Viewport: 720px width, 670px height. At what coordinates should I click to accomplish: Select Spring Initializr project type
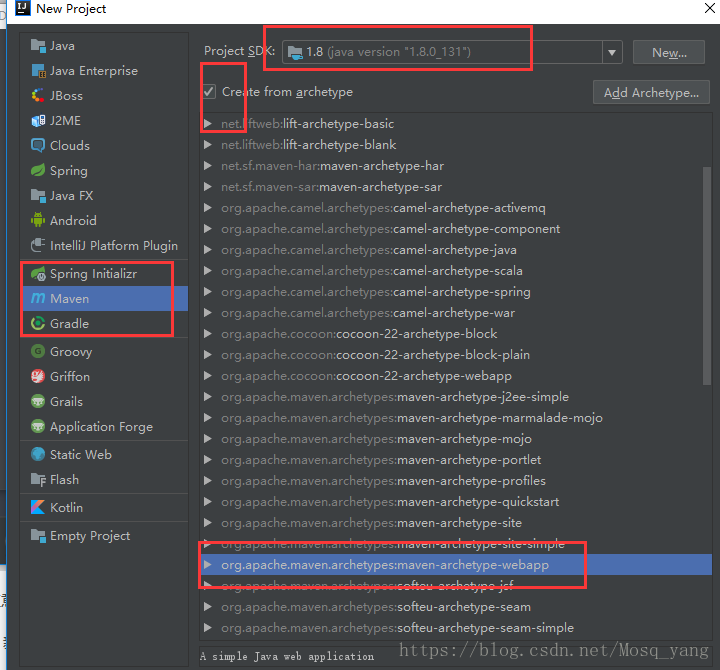point(105,274)
